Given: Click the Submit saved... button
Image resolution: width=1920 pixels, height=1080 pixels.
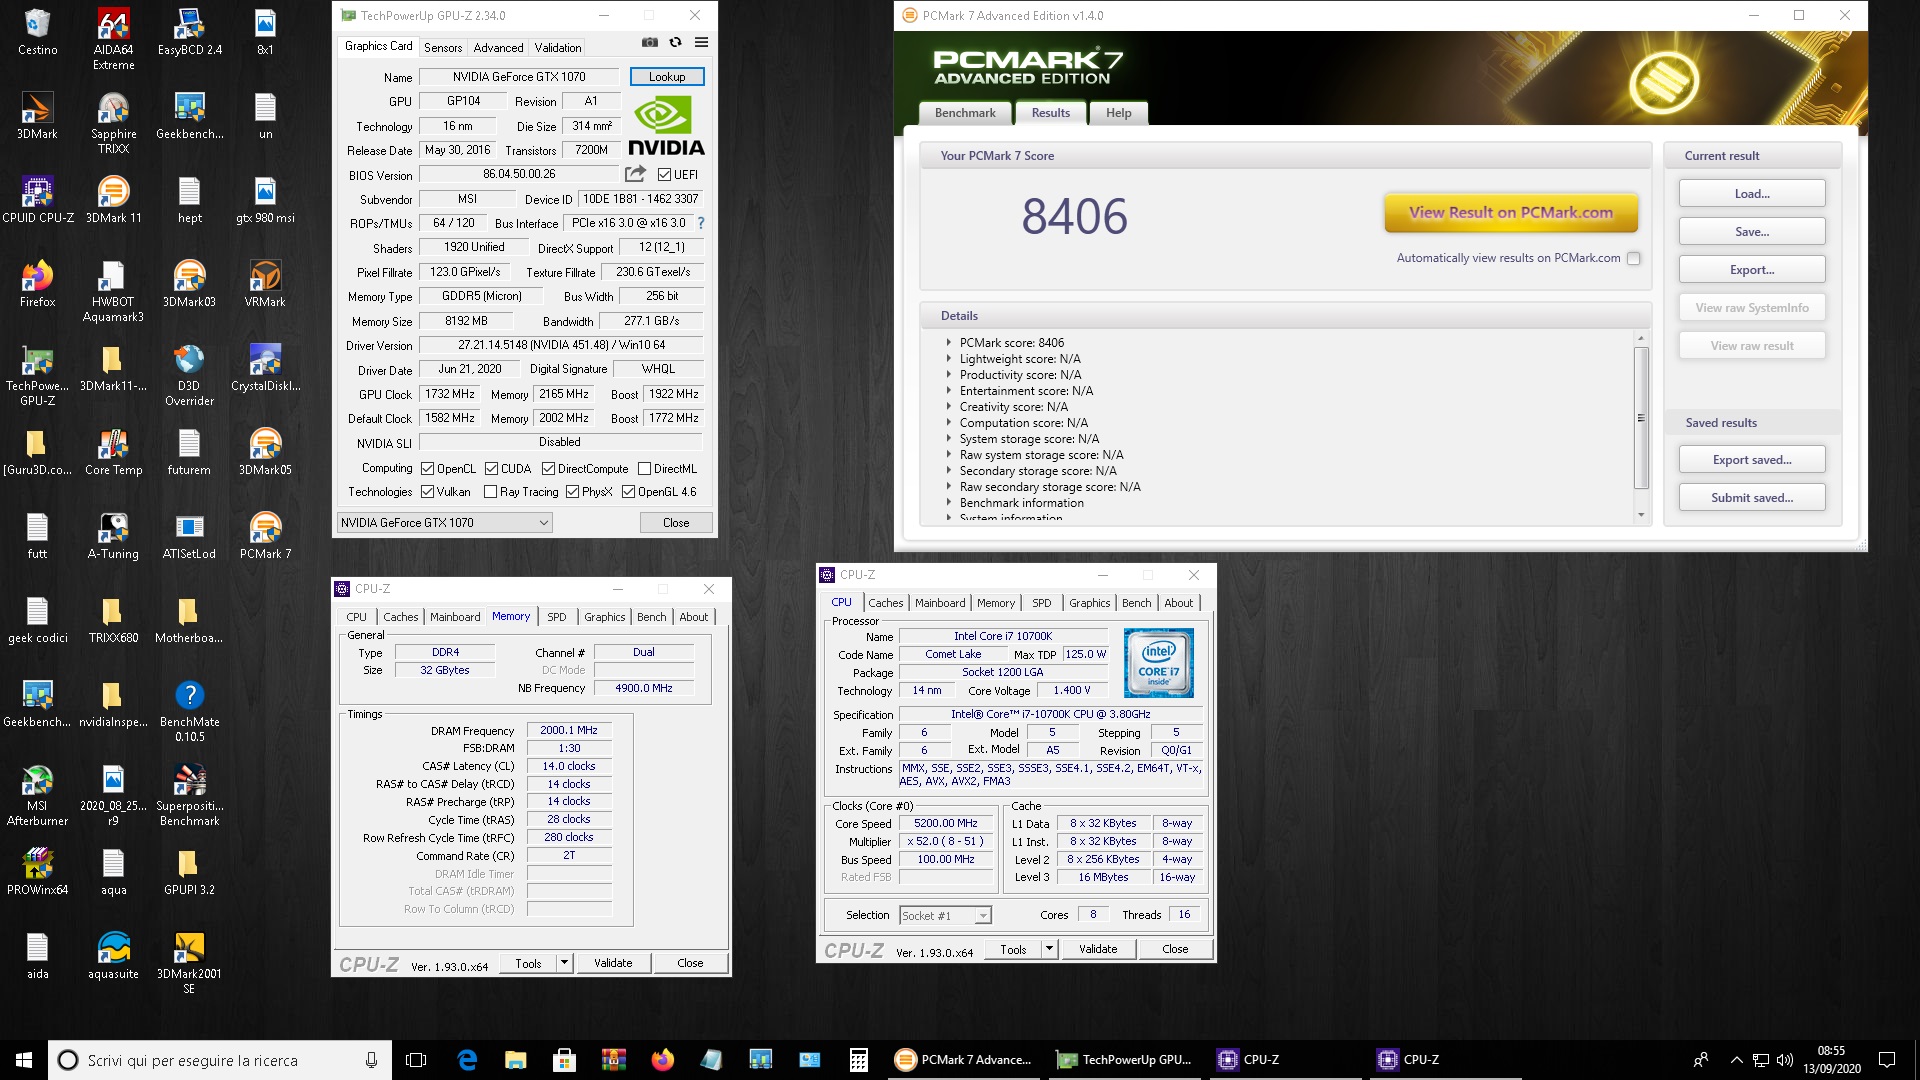Looking at the screenshot, I should 1752,498.
